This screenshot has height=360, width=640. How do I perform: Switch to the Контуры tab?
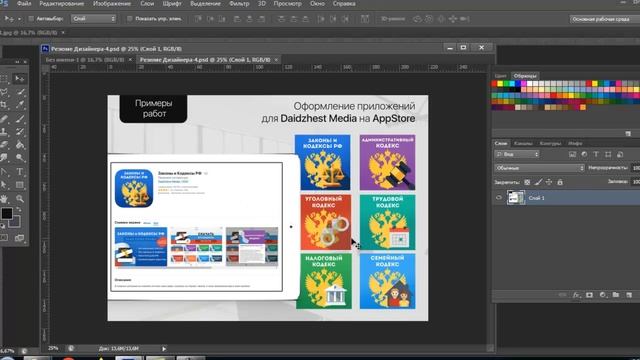click(550, 143)
